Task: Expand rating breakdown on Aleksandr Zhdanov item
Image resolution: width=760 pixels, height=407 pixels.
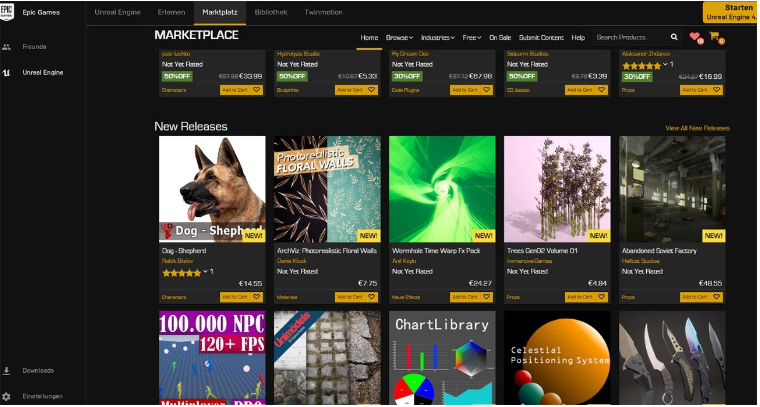Action: [665, 65]
